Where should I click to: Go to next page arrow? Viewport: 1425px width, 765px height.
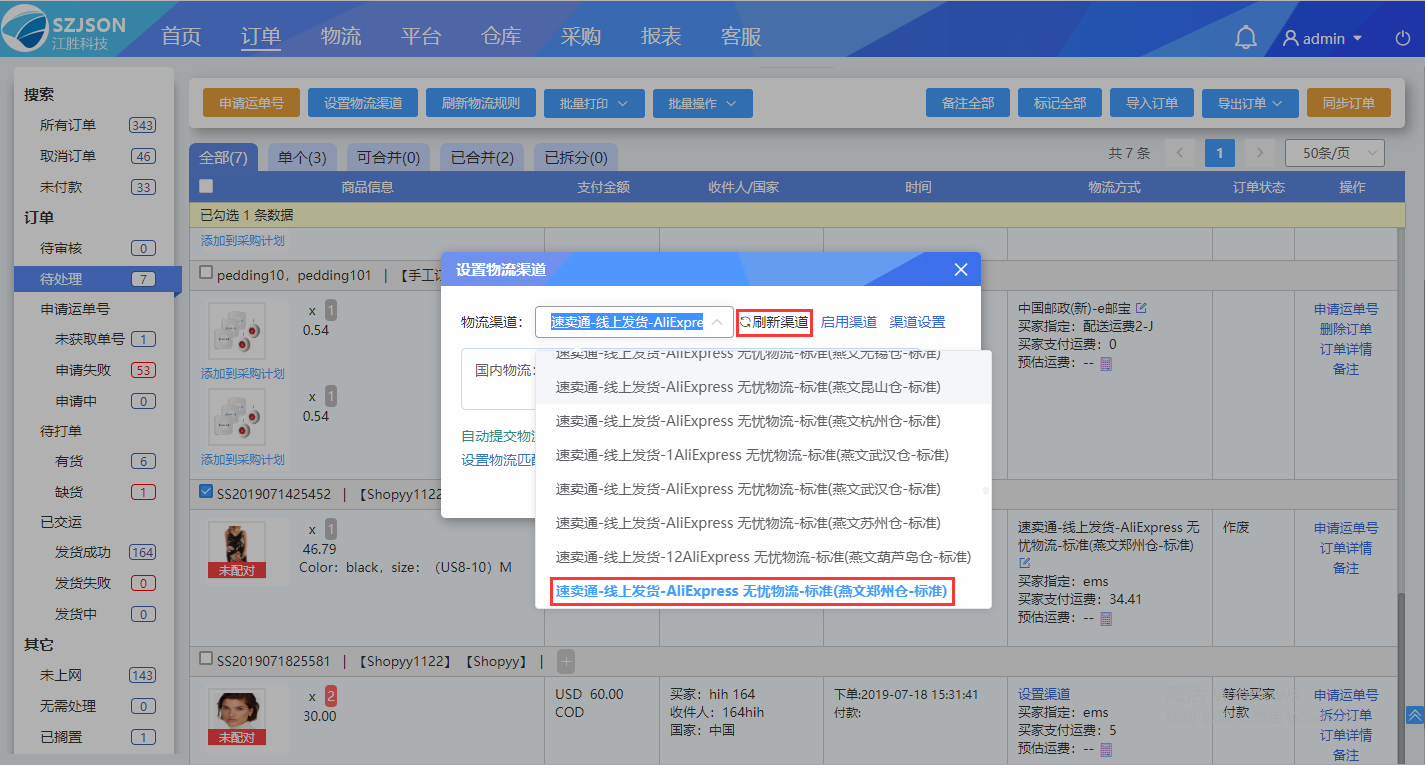point(1260,154)
